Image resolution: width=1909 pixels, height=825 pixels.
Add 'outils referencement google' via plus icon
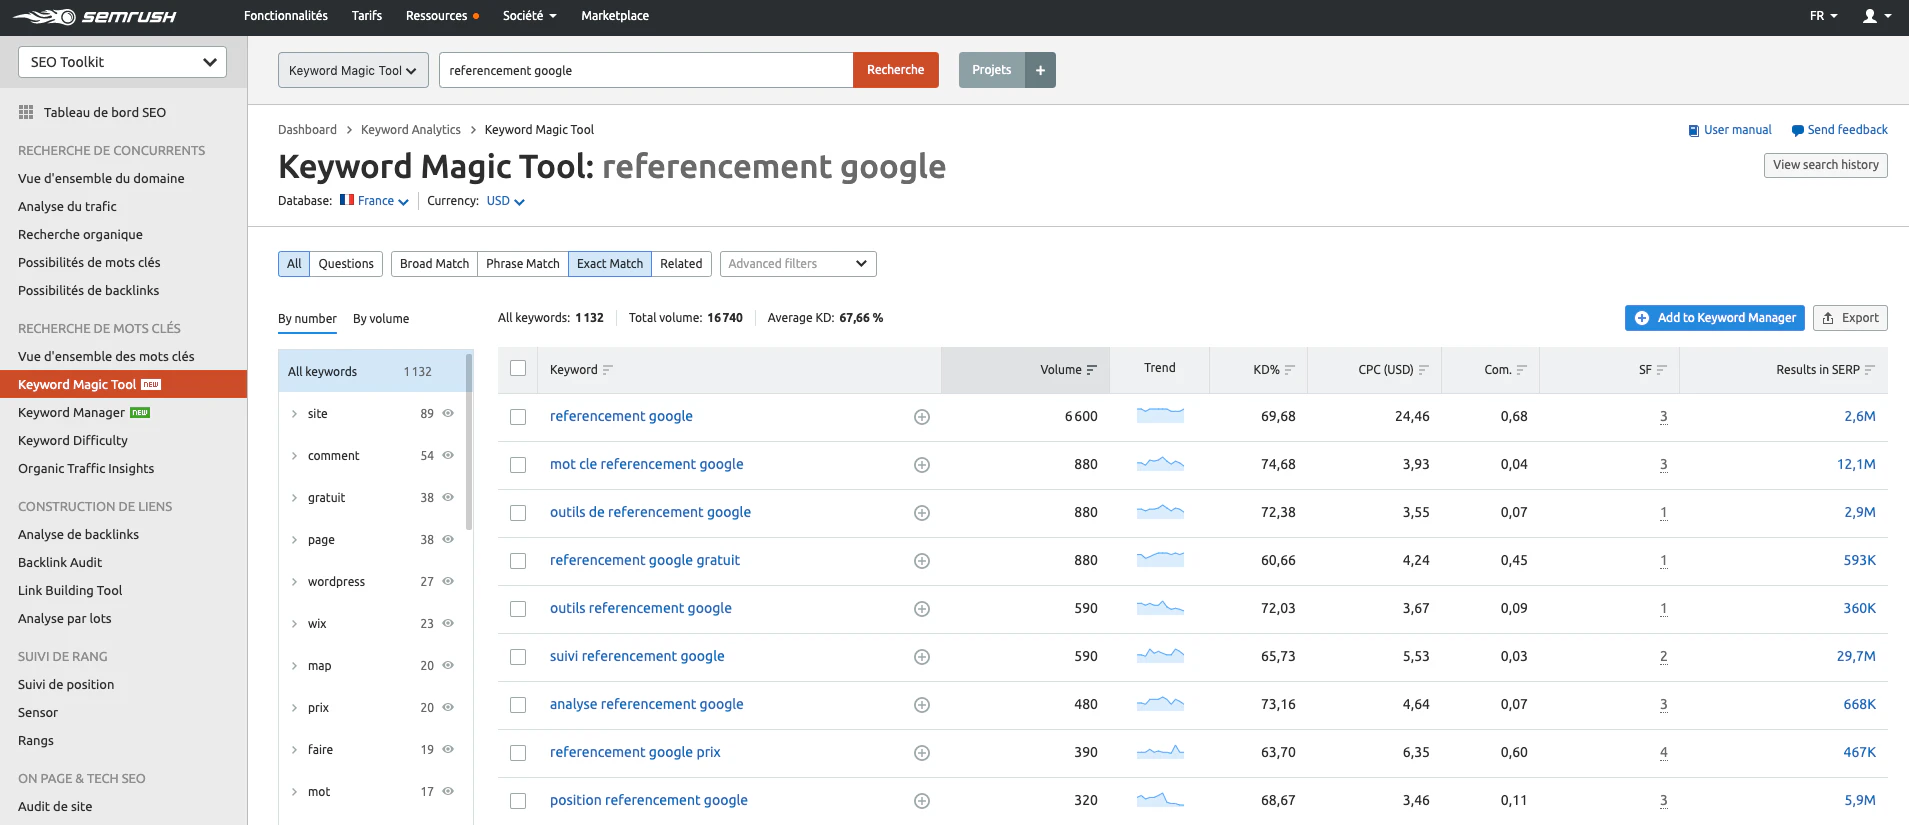click(922, 609)
